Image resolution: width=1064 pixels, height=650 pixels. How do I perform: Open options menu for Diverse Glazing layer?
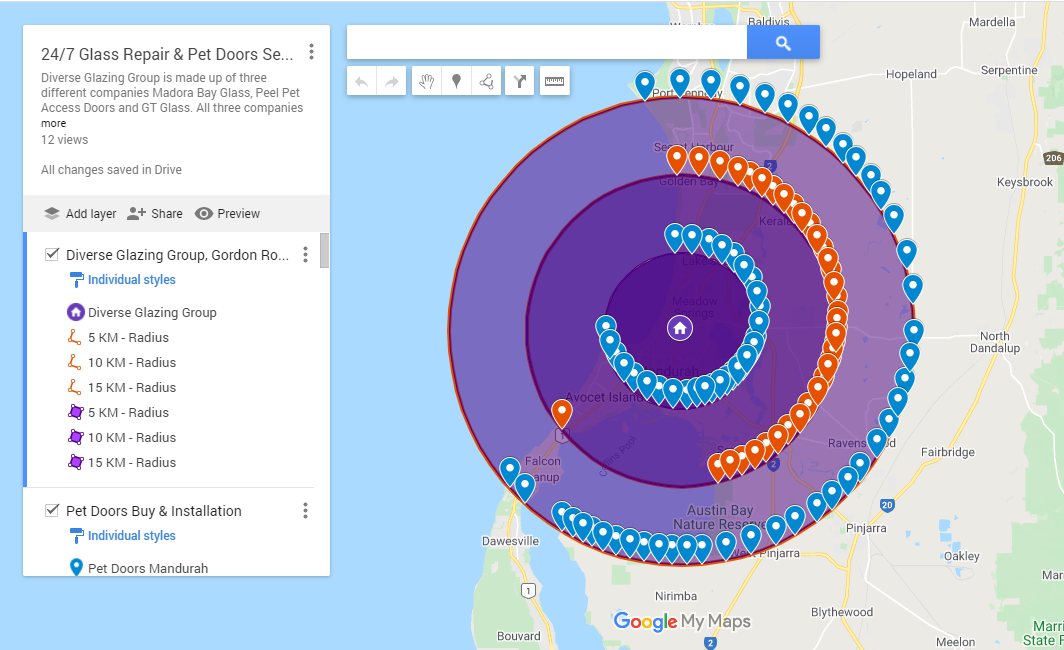(305, 254)
